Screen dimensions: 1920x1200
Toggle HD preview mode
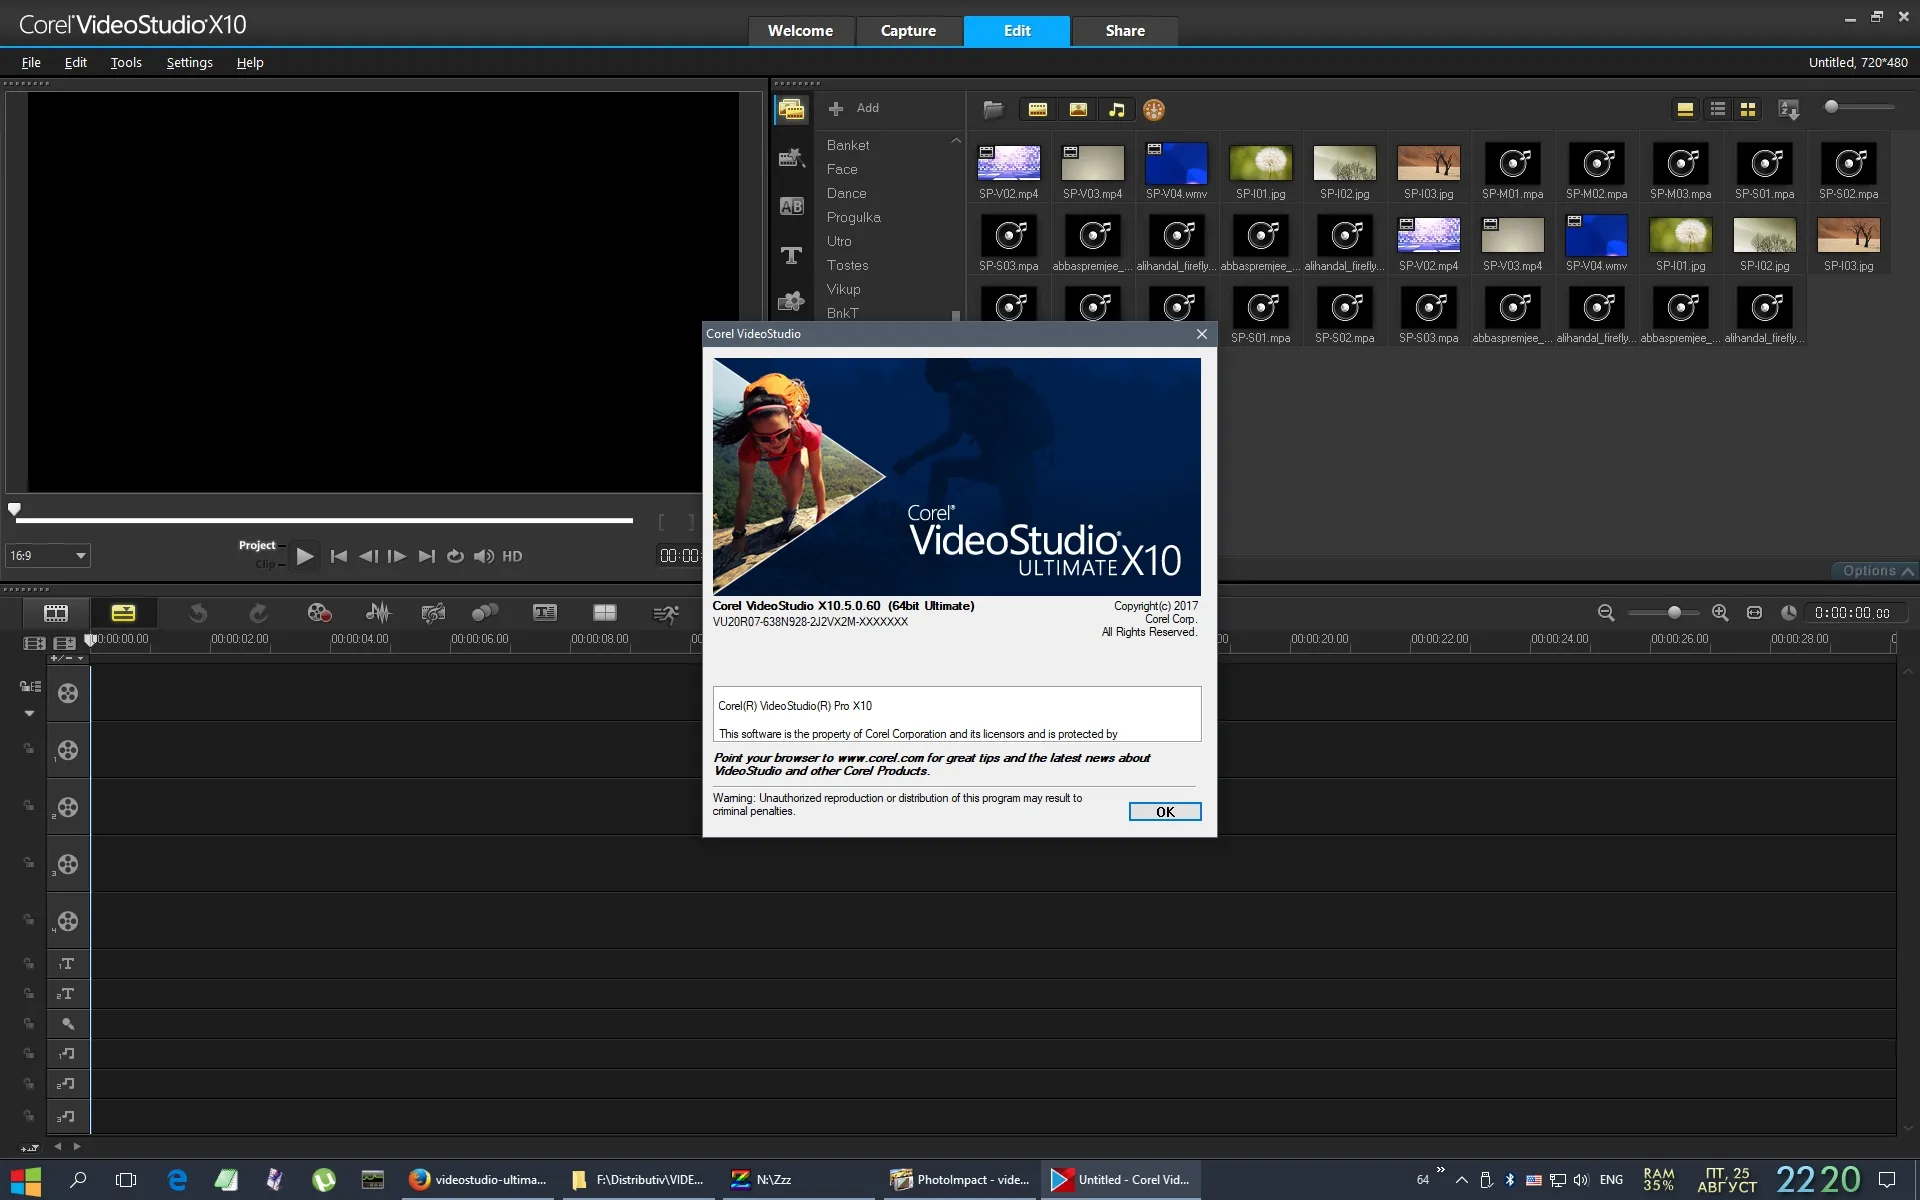point(512,556)
